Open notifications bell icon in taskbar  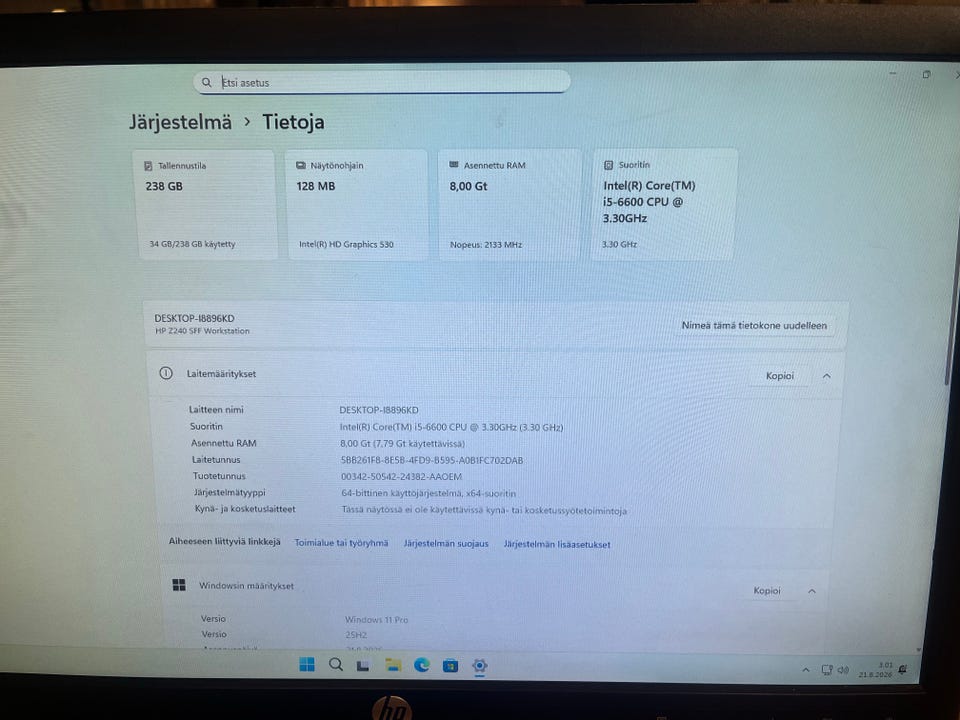[902, 670]
